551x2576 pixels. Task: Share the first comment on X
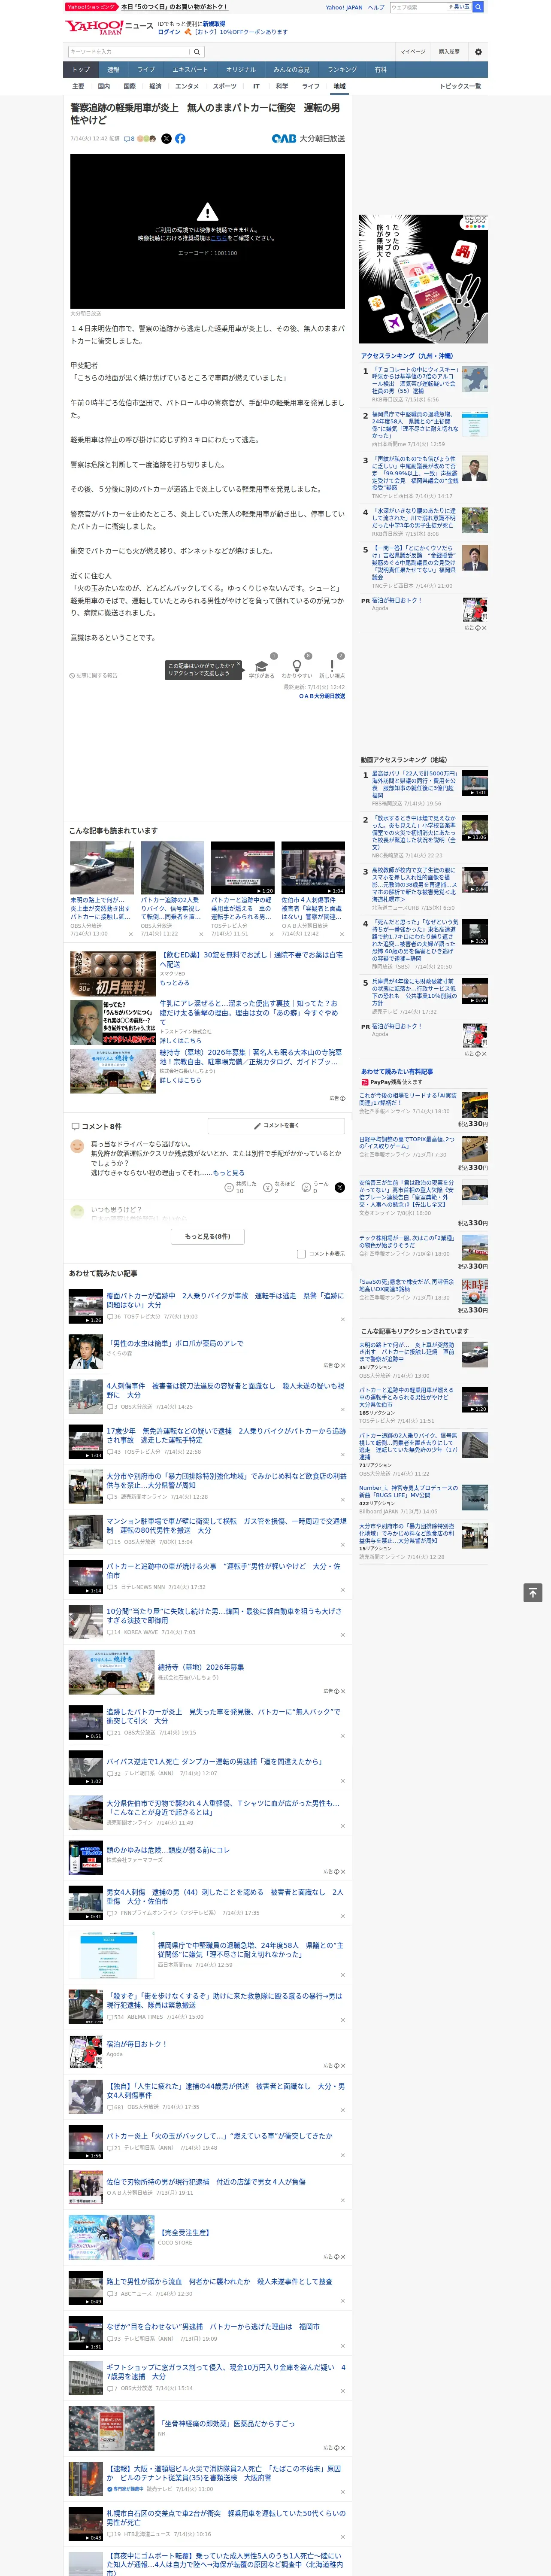[x=339, y=1187]
